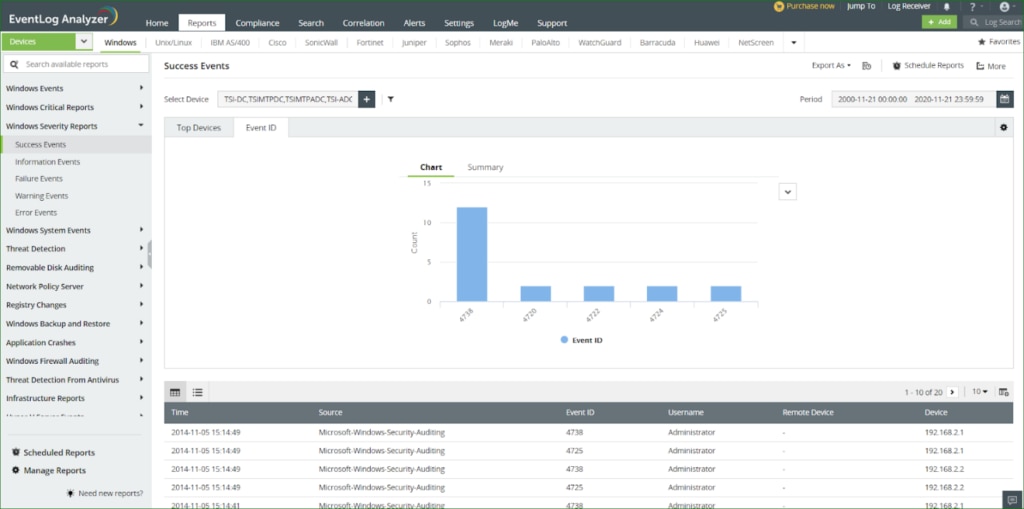
Task: Open the chart settings gear icon
Action: pyautogui.click(x=1004, y=127)
